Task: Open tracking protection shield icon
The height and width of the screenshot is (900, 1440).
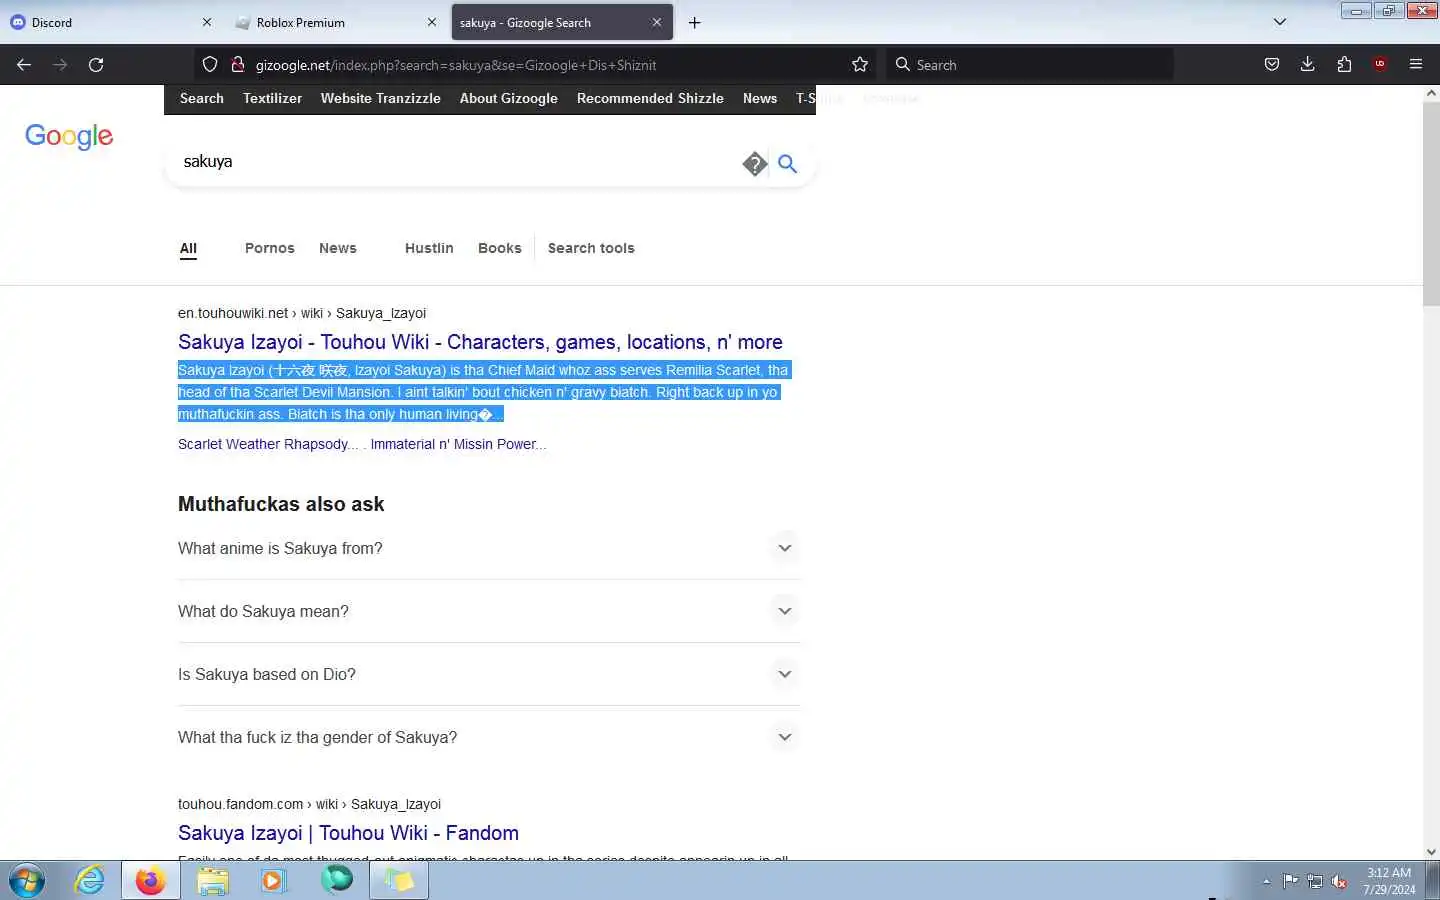Action: tap(210, 65)
